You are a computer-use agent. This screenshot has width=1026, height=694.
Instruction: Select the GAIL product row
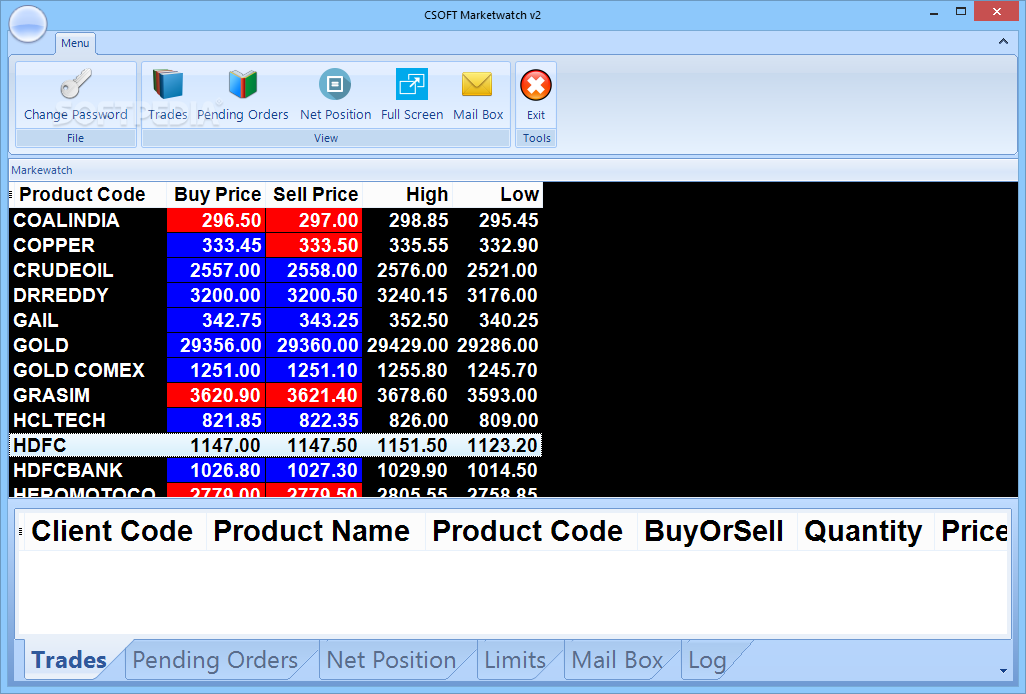point(275,321)
